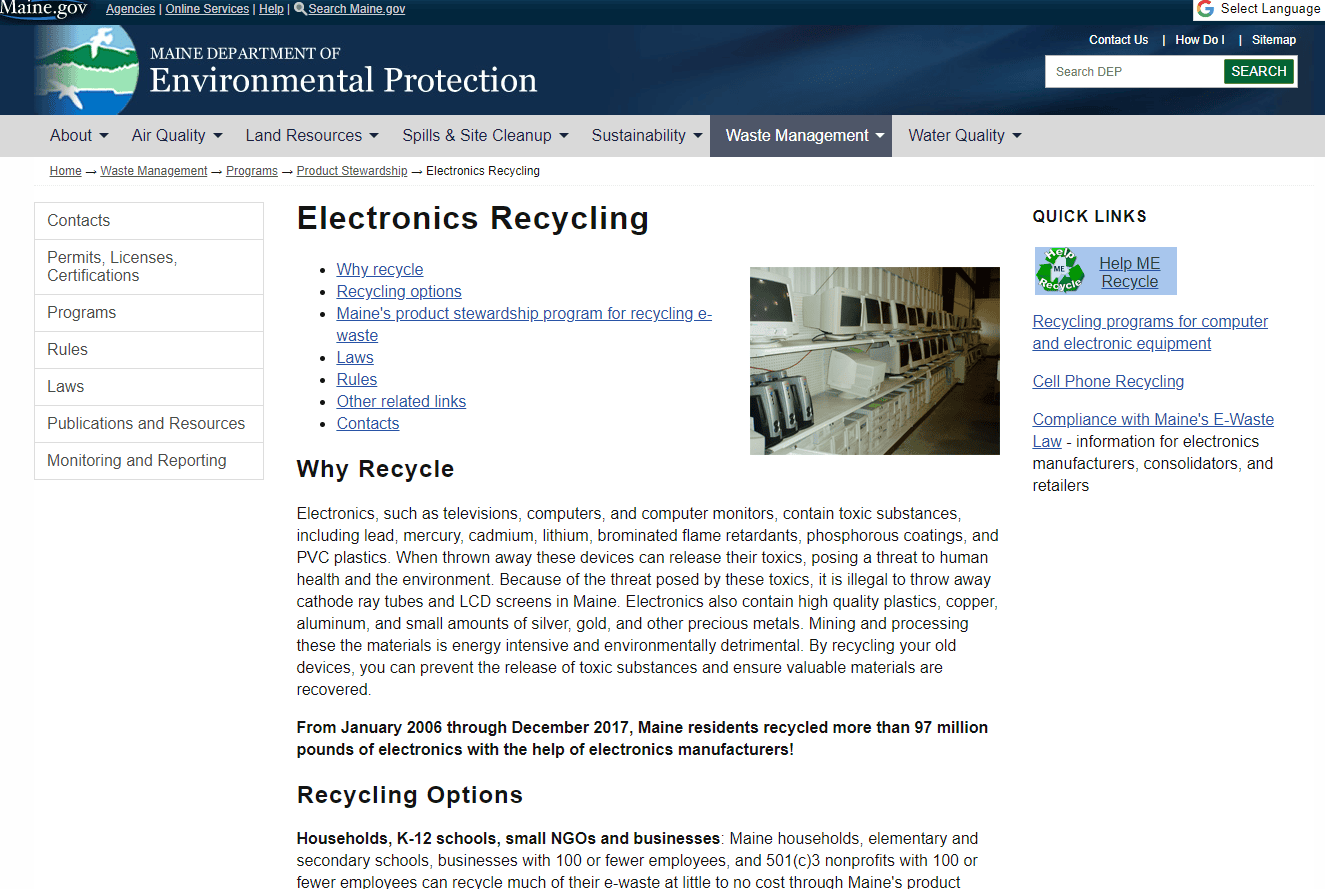
Task: Go to Product Stewardship breadcrumb
Action: coord(352,171)
